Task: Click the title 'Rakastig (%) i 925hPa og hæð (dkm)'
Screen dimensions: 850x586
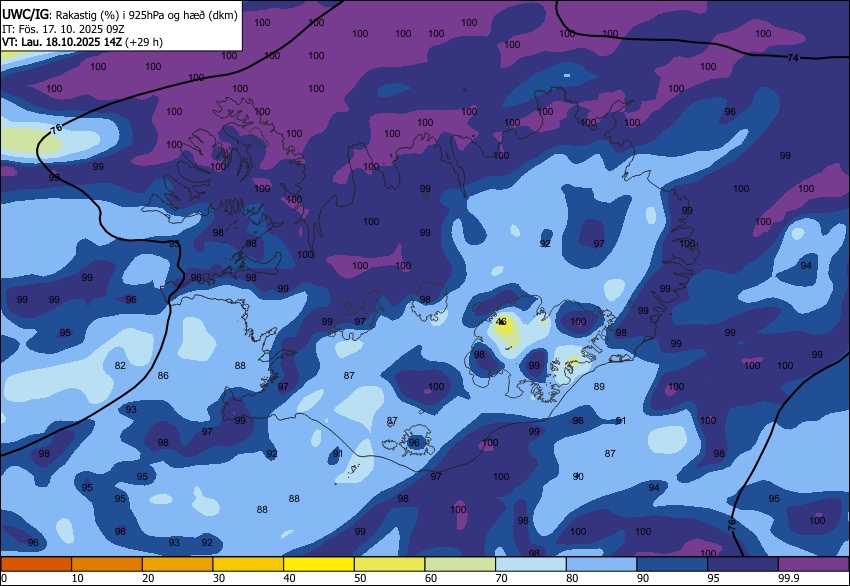Action: [x=146, y=15]
